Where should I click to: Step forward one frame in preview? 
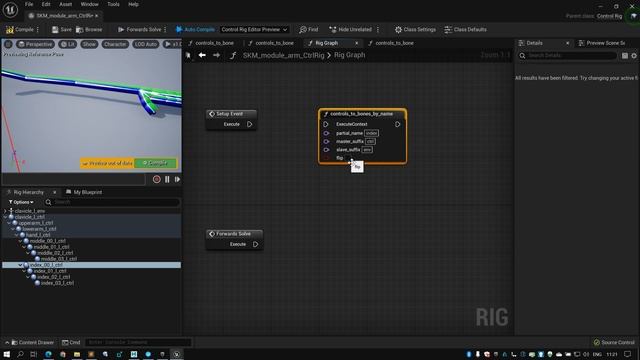tap(177, 179)
